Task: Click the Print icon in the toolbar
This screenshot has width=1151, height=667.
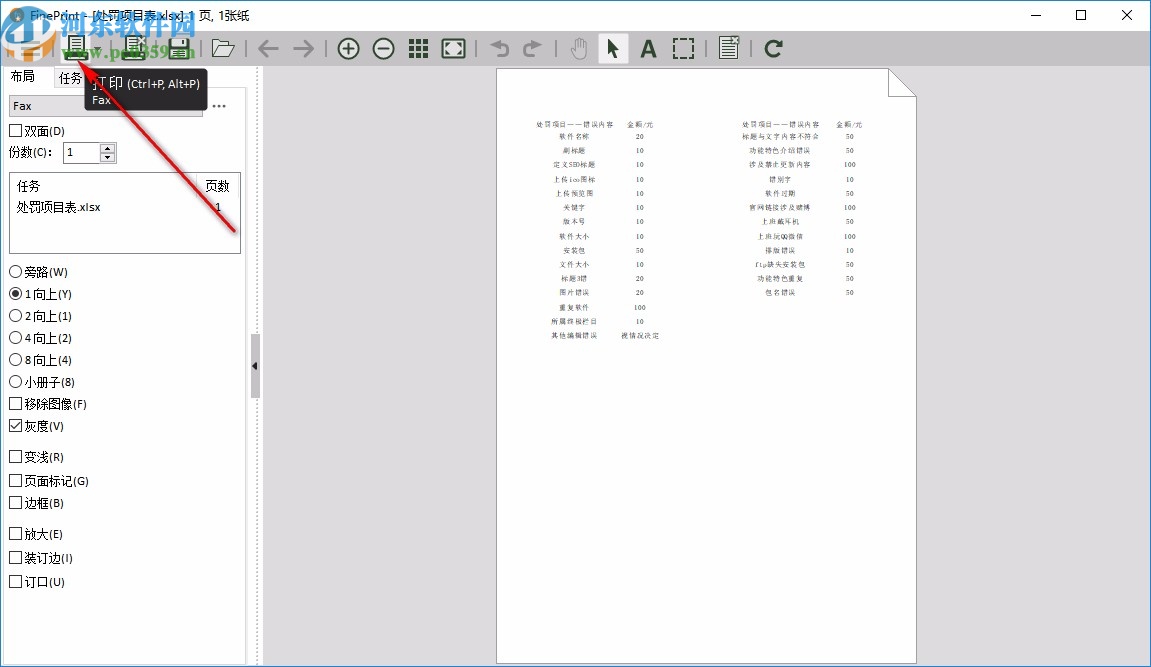Action: point(78,47)
